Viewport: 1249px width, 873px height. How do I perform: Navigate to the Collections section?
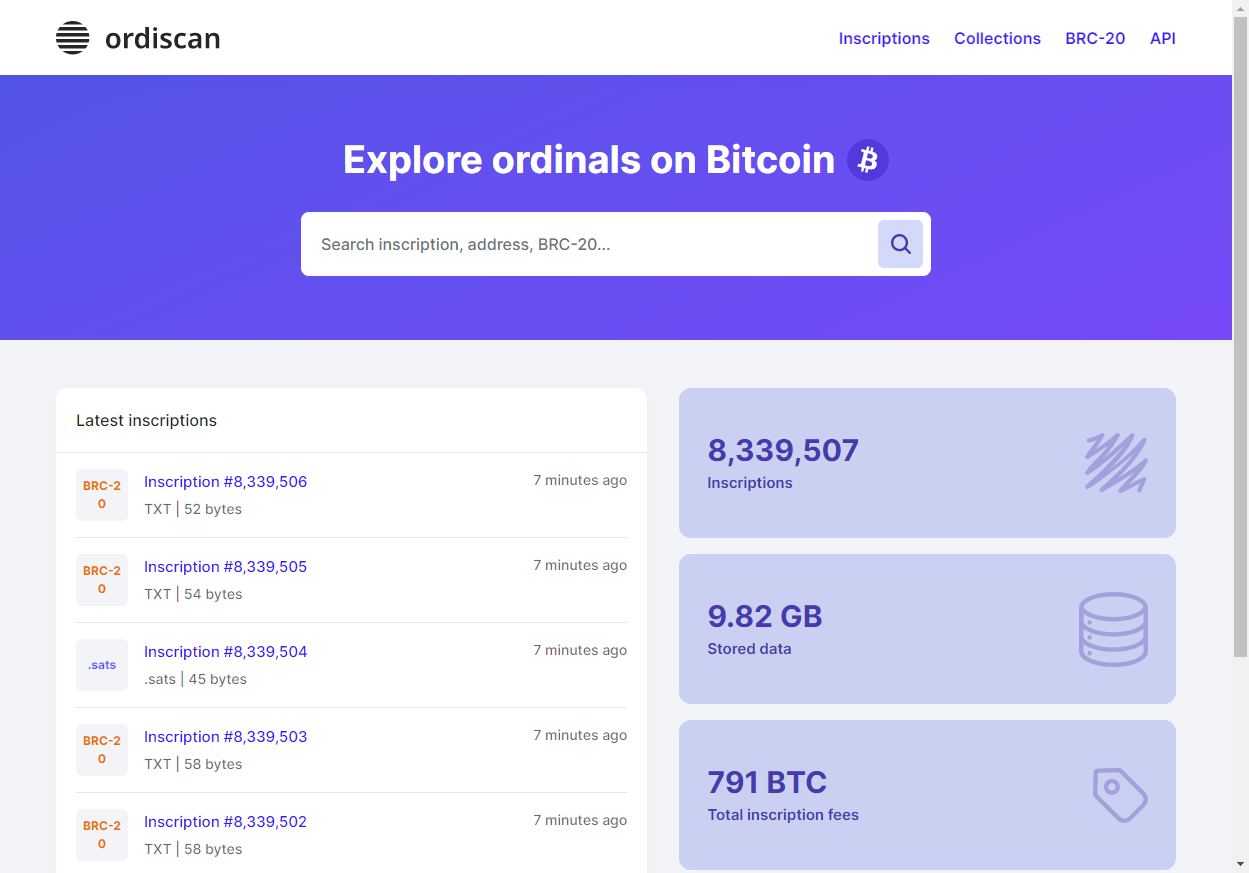point(997,38)
